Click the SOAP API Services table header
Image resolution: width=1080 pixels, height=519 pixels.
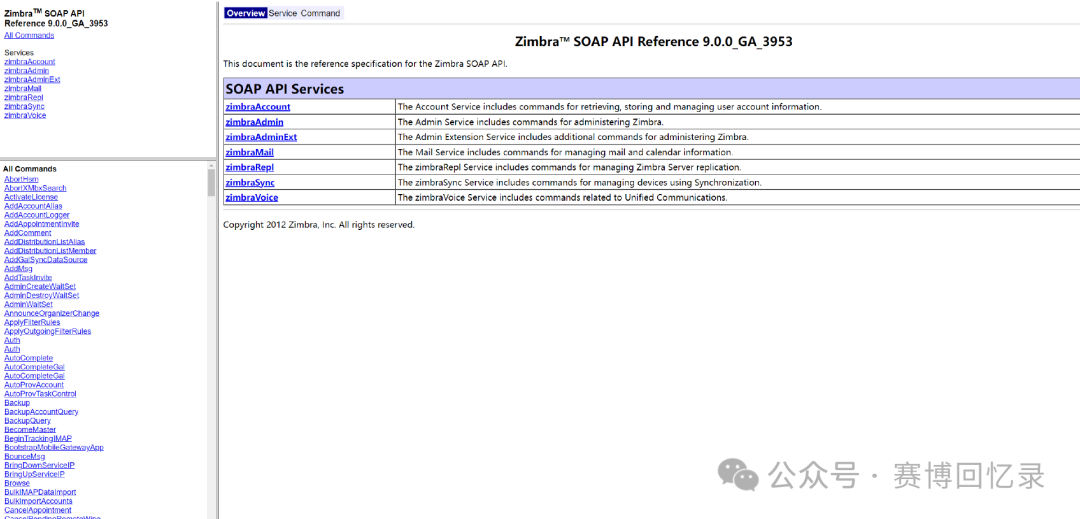(652, 89)
